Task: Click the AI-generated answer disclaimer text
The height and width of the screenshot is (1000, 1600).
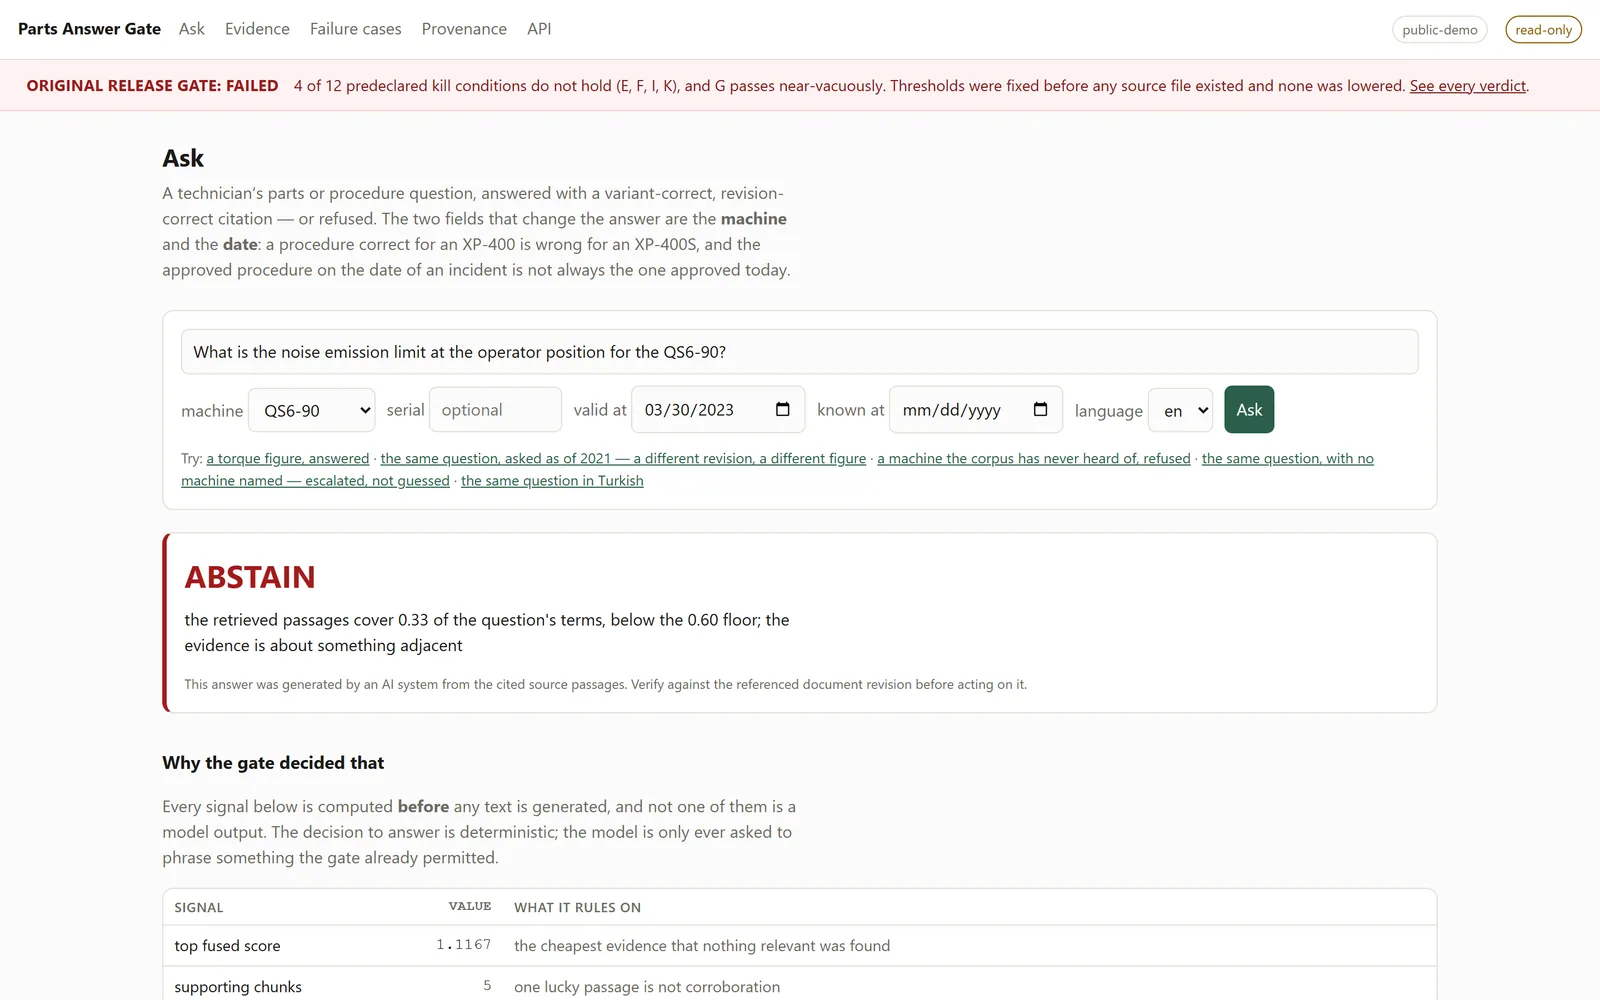Action: point(605,685)
